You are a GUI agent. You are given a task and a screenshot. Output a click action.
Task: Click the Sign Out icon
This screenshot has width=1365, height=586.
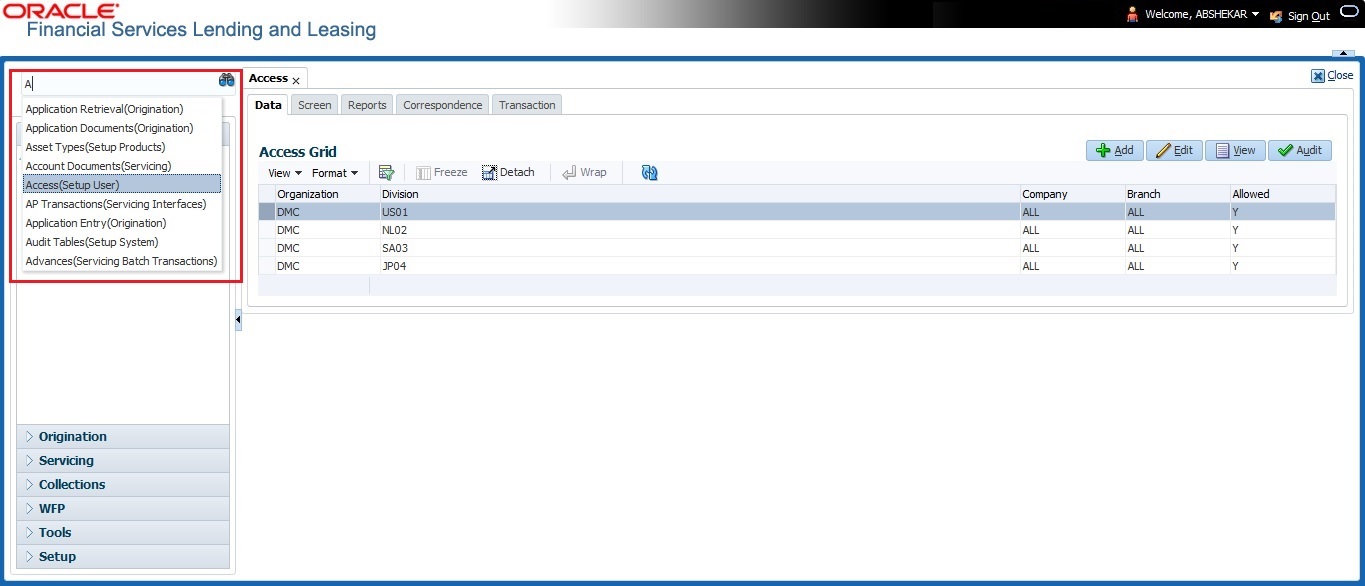[x=1276, y=16]
